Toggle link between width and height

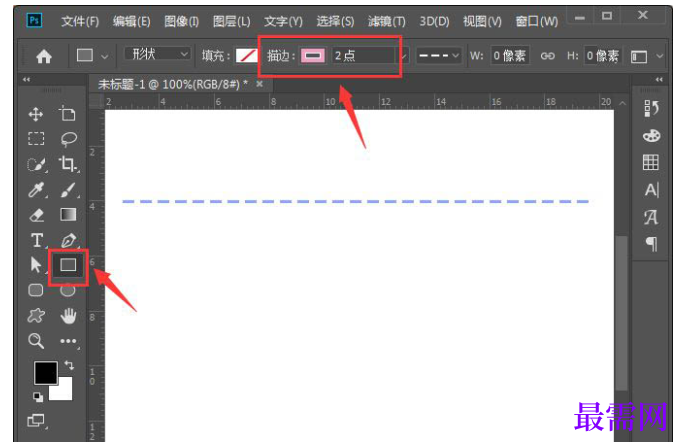547,56
